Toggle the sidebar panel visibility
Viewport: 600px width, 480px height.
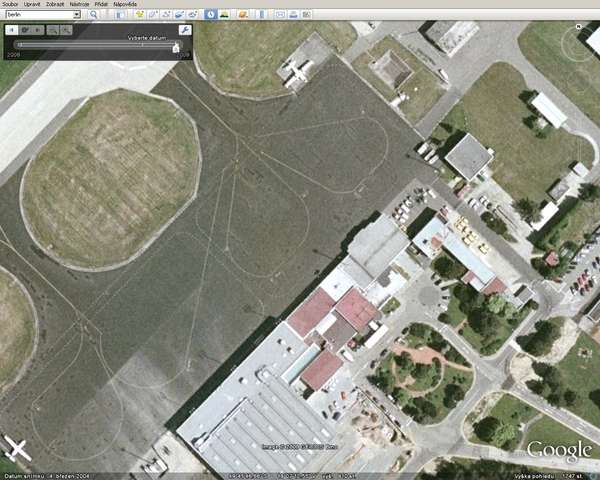119,15
